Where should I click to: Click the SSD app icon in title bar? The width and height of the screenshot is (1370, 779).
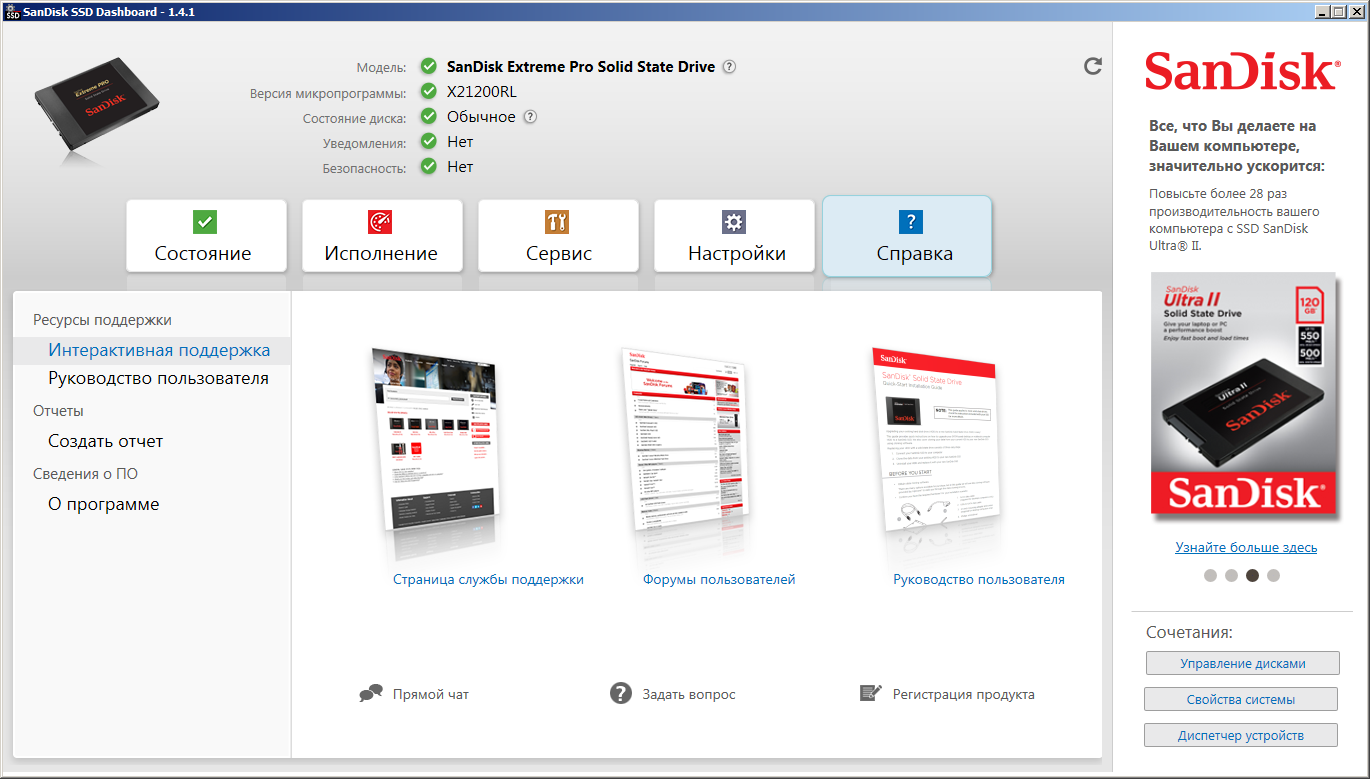click(12, 11)
